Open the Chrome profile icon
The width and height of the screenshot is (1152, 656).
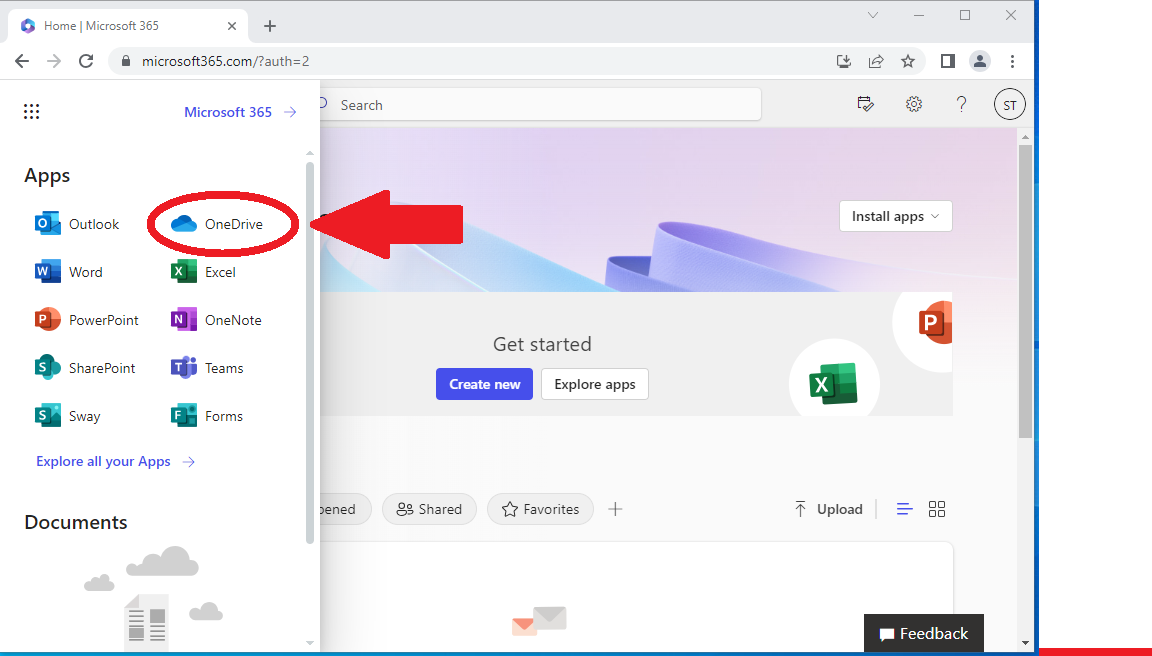(979, 61)
